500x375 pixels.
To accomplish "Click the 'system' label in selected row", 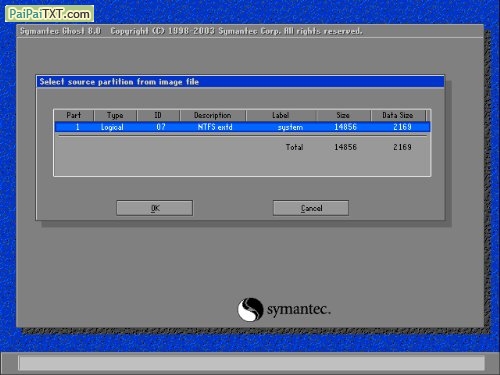I will point(290,127).
